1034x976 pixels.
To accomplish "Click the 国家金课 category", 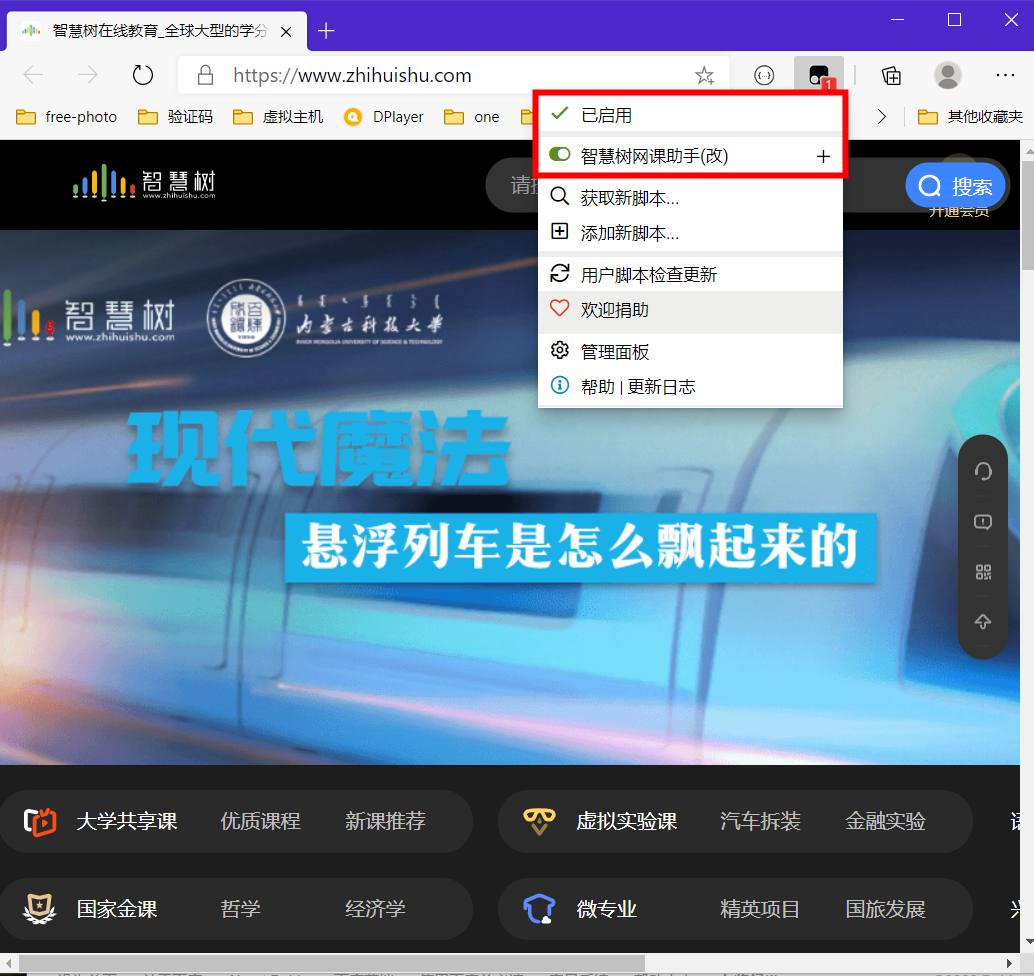I will click(117, 909).
